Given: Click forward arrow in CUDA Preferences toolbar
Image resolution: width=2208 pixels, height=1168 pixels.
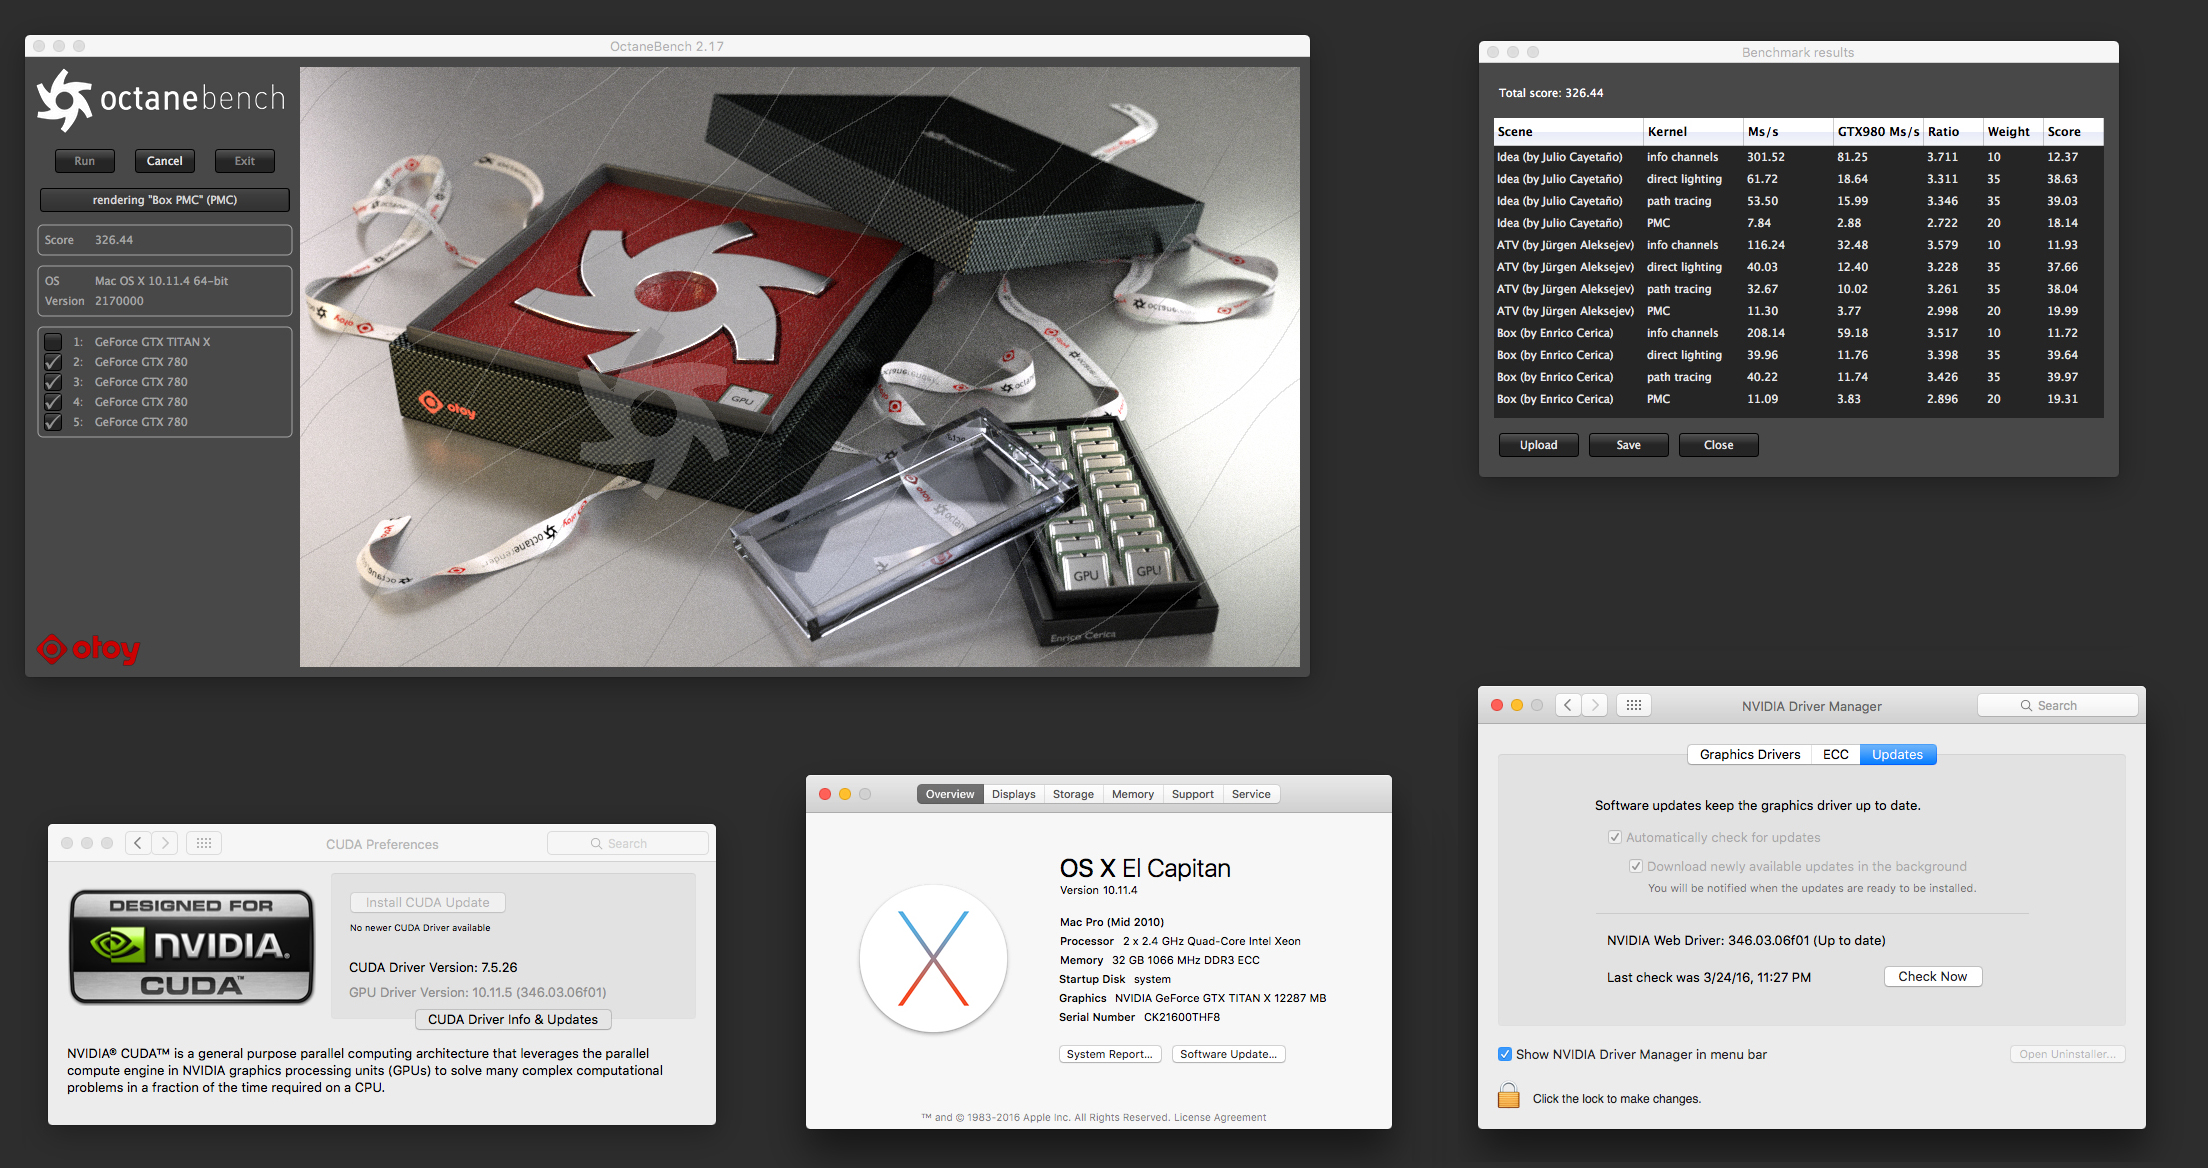Looking at the screenshot, I should click(166, 843).
